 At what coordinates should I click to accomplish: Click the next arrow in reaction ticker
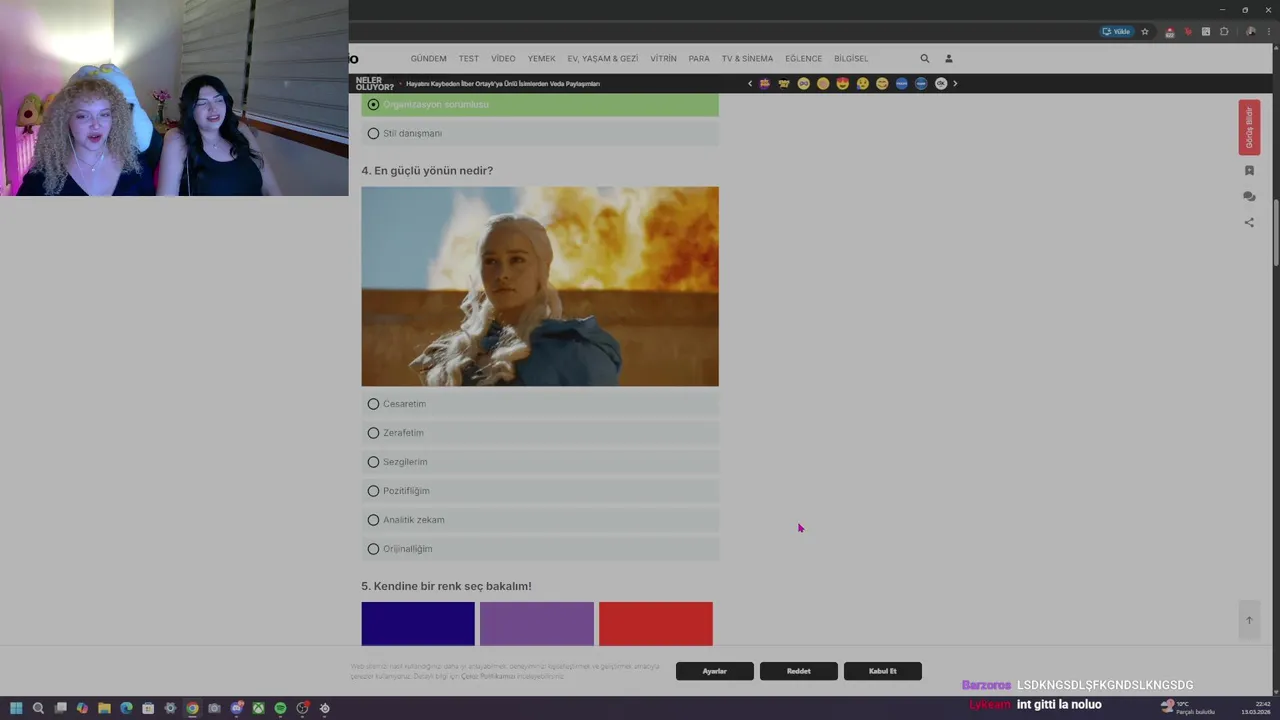click(x=955, y=84)
